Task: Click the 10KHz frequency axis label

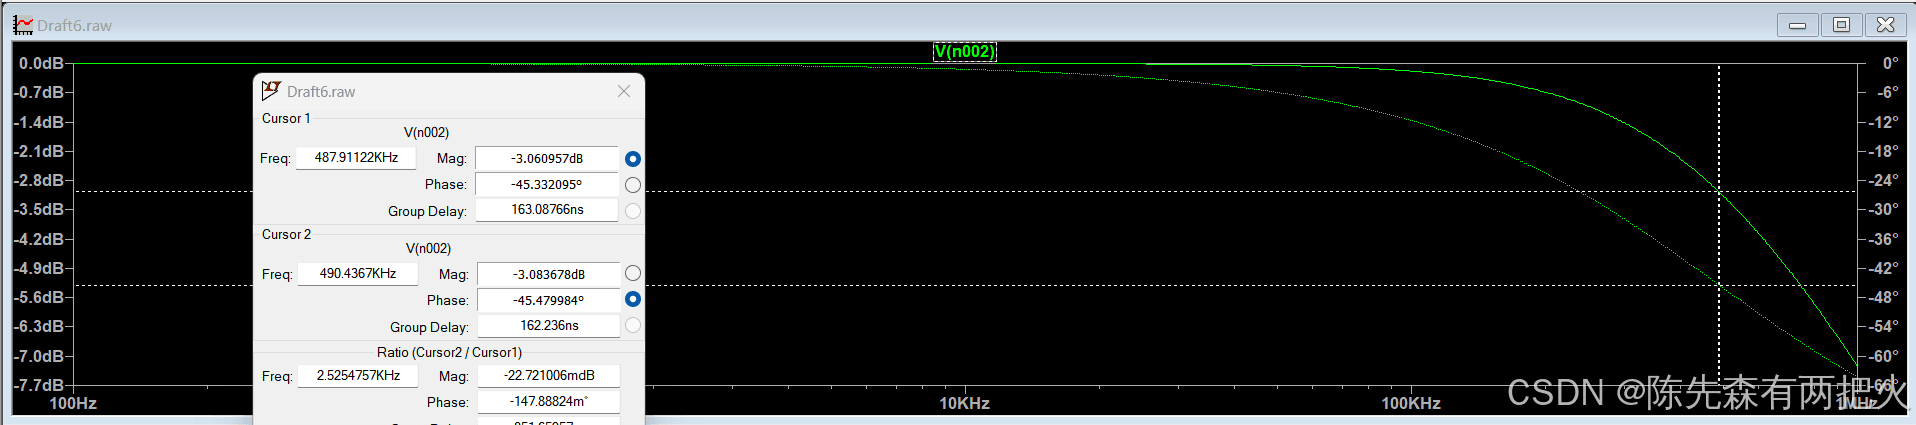Action: [x=965, y=403]
